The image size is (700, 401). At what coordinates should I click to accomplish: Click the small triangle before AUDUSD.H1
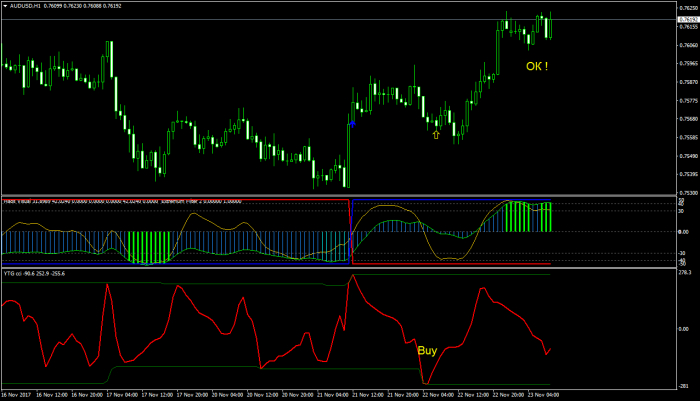pyautogui.click(x=5, y=6)
